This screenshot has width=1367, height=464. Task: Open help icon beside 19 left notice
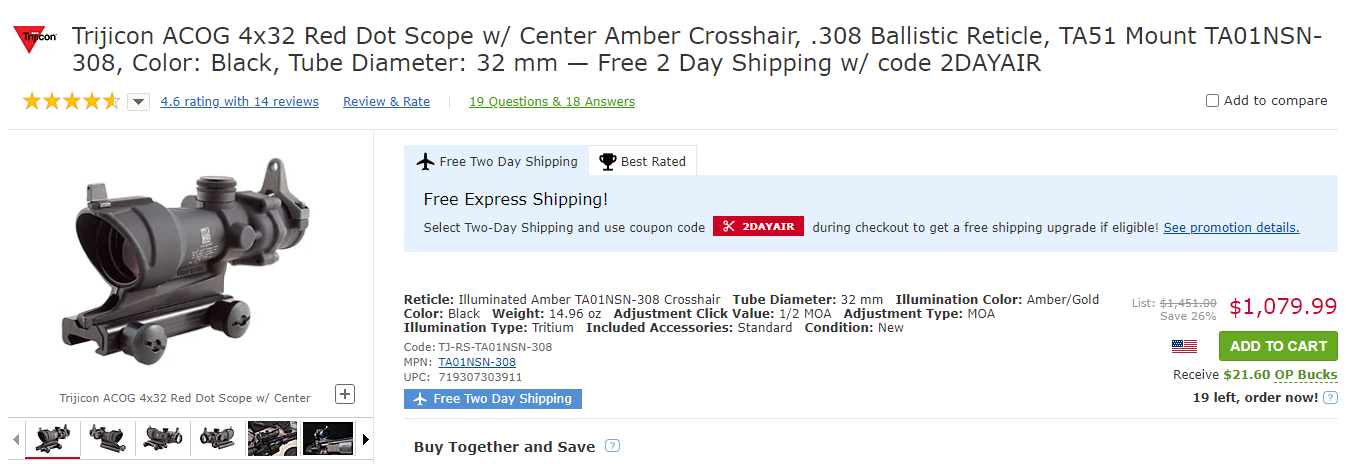coord(1330,398)
